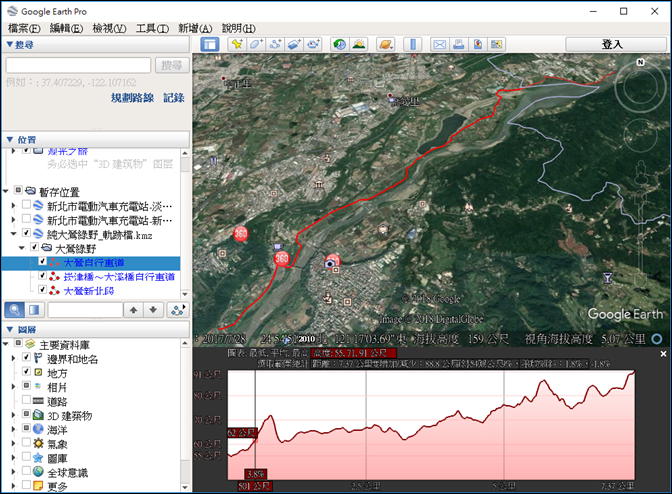Uncheck the 地方 layer checkbox
The image size is (672, 494).
point(26,371)
